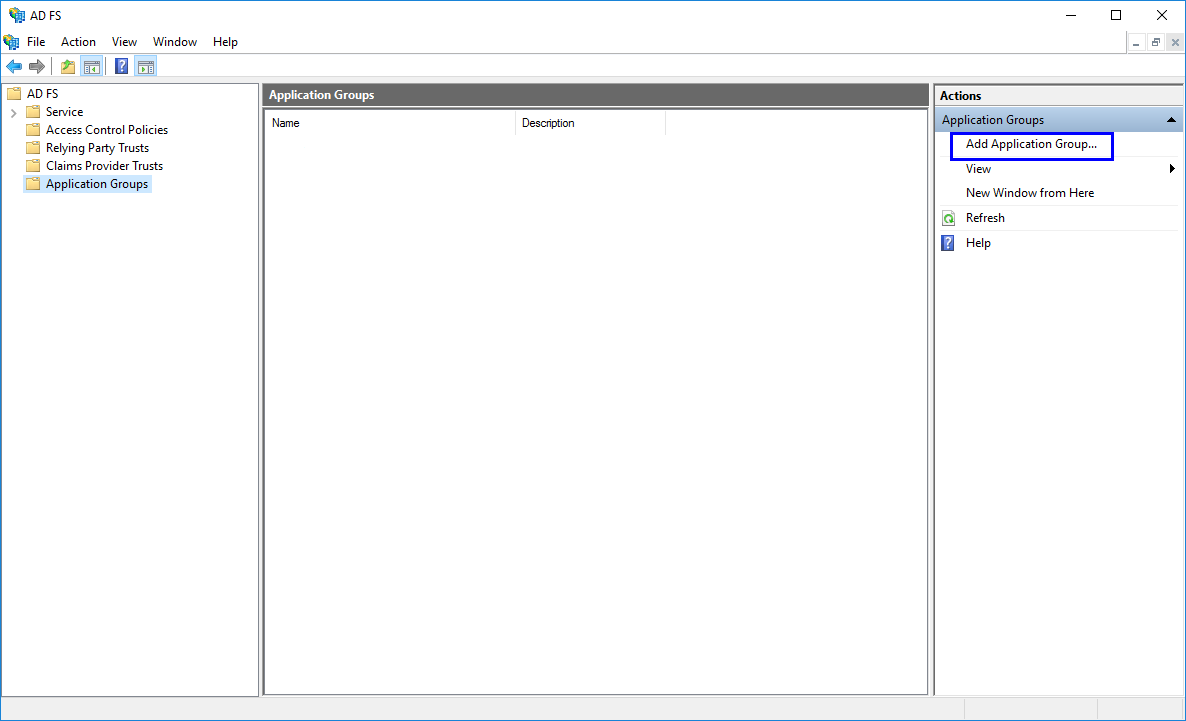Click the Help question icon in Actions pane
Screen dimensions: 1186x721
(949, 243)
